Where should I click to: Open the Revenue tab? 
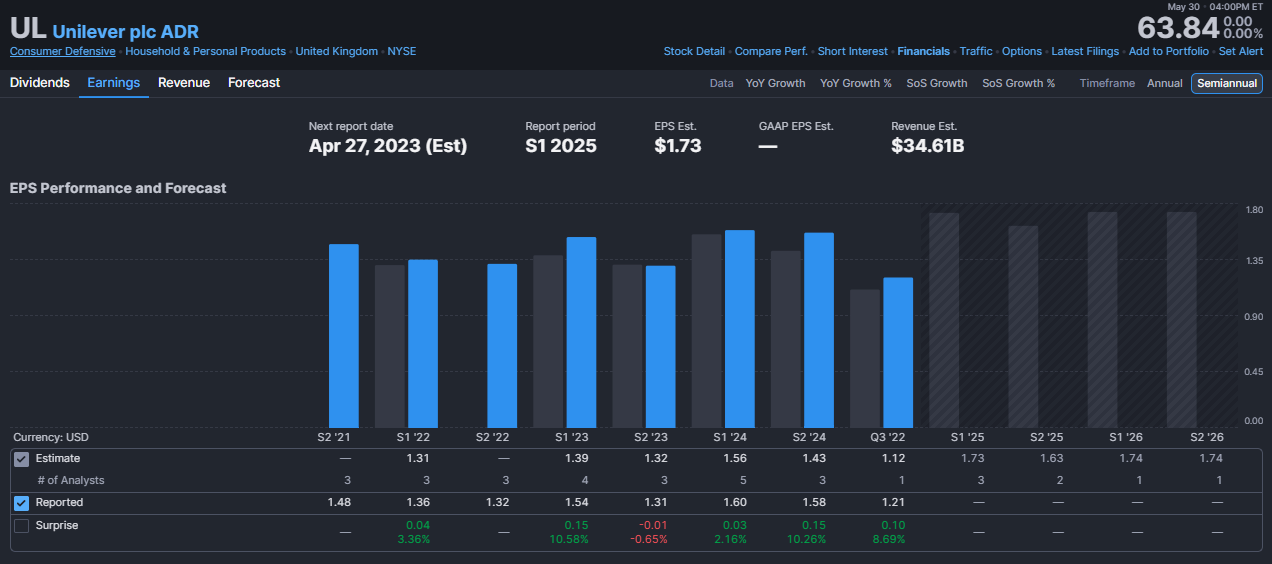click(184, 83)
